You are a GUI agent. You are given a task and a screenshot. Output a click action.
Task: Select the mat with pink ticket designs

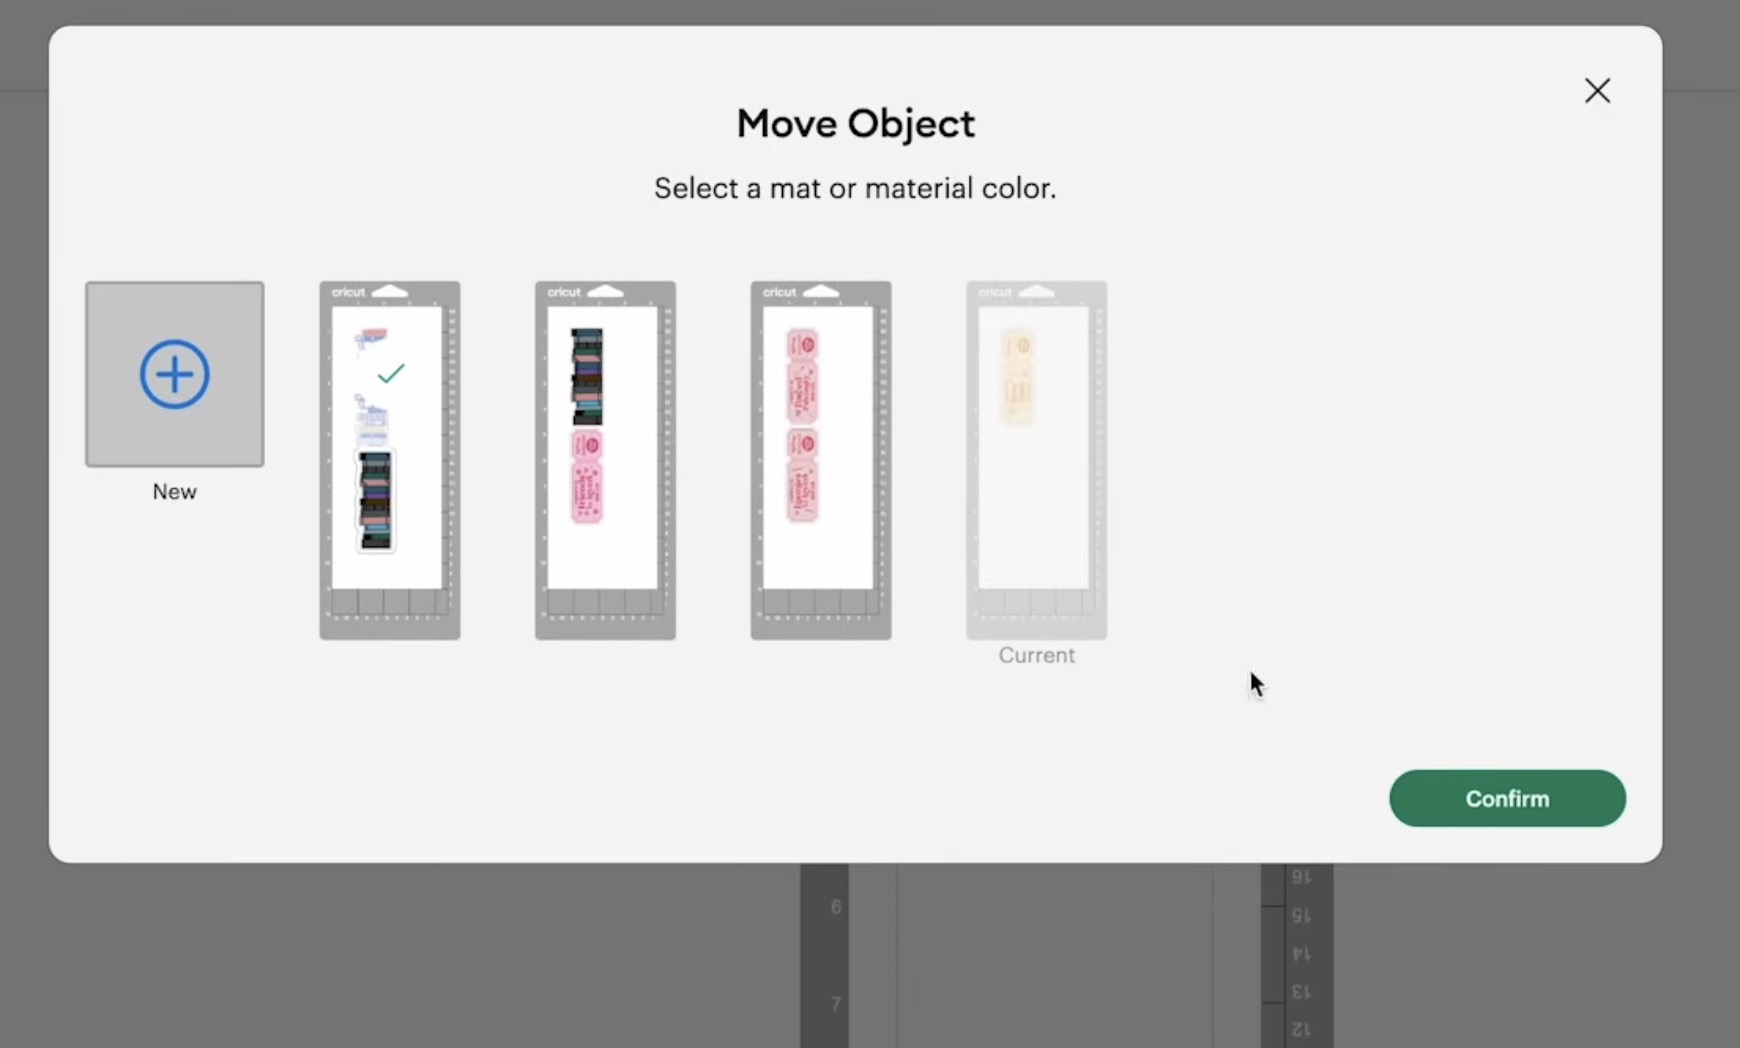(x=819, y=460)
